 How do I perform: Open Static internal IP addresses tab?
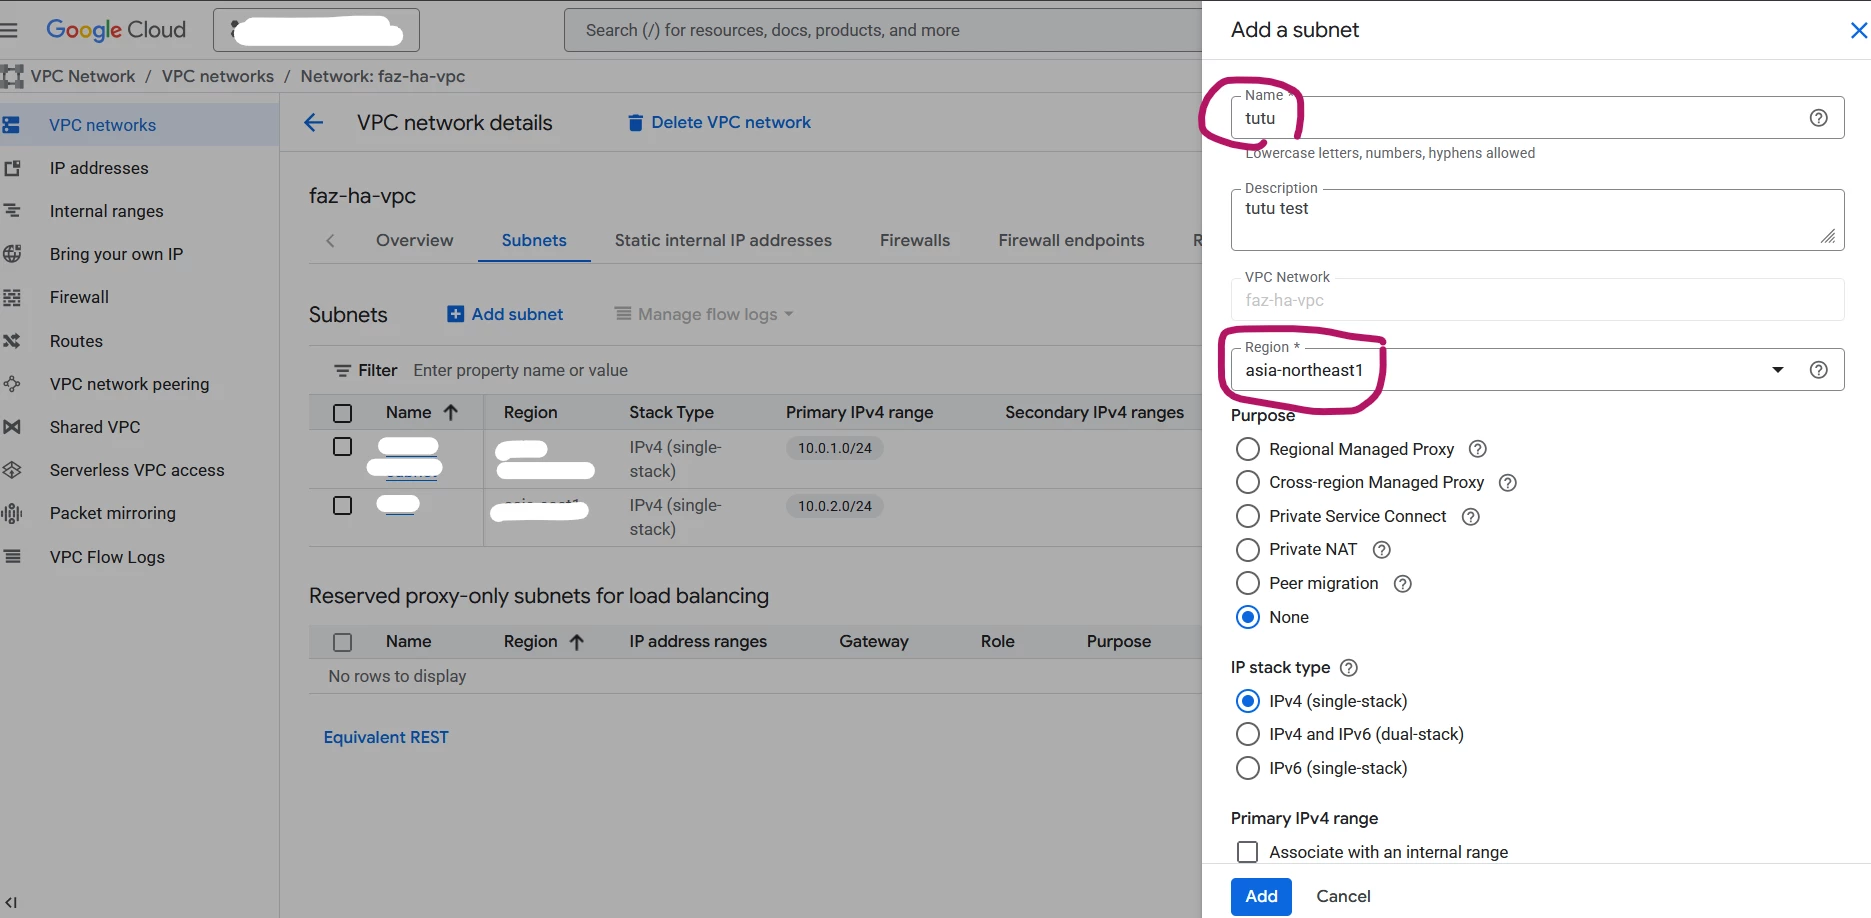click(x=723, y=240)
